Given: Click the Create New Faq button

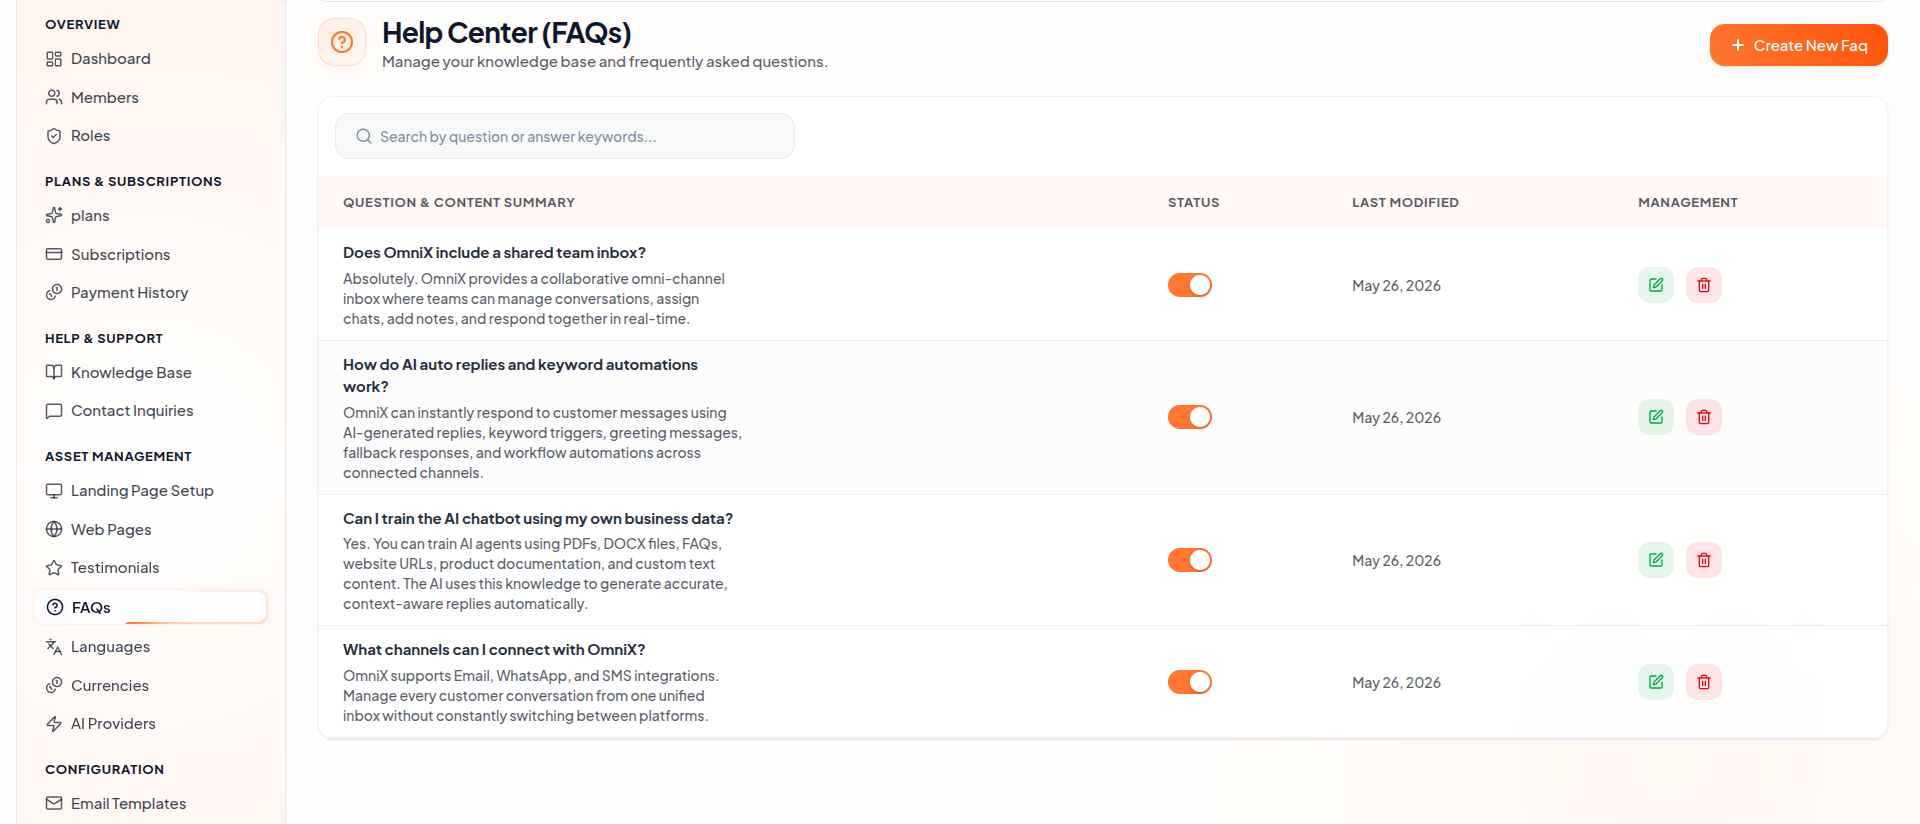Looking at the screenshot, I should [1798, 45].
